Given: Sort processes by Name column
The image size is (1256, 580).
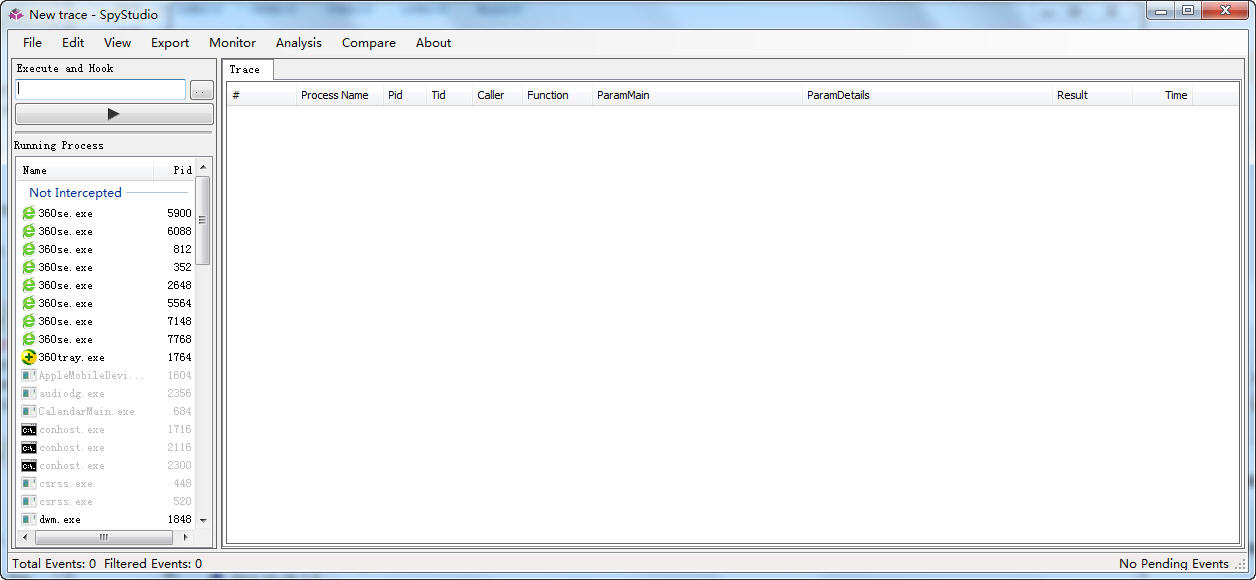Looking at the screenshot, I should pyautogui.click(x=86, y=170).
